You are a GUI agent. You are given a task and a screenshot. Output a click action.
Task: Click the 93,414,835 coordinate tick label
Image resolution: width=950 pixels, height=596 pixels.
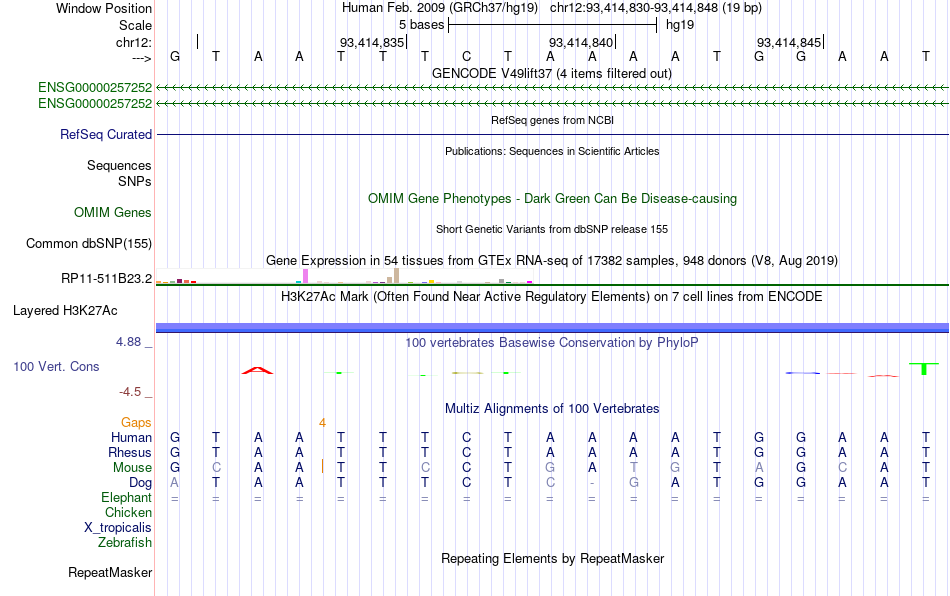[x=371, y=42]
